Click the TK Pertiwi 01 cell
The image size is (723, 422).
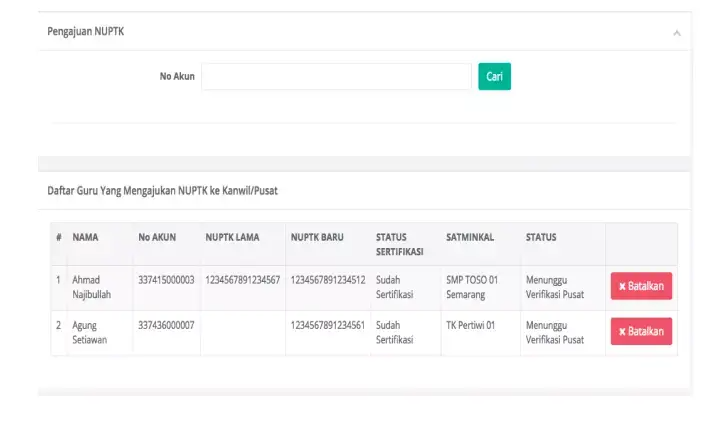470,326
